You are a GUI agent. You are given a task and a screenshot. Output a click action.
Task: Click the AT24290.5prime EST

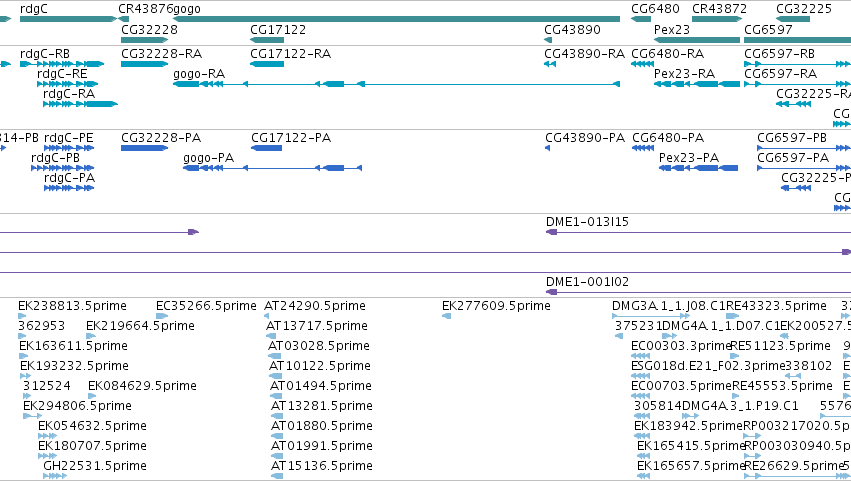(266, 316)
